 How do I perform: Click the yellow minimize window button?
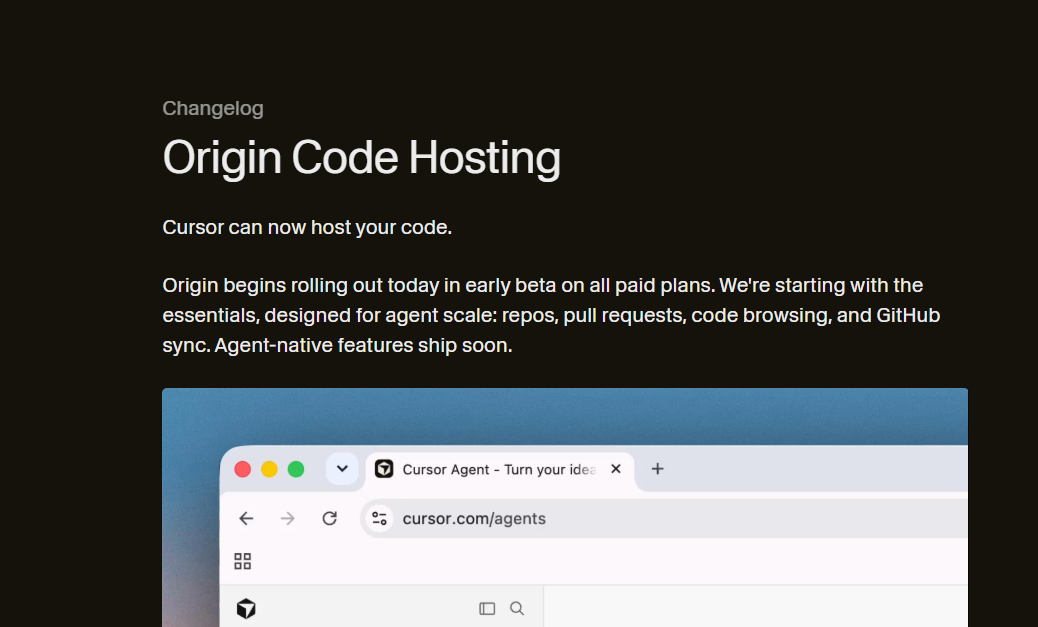point(269,469)
